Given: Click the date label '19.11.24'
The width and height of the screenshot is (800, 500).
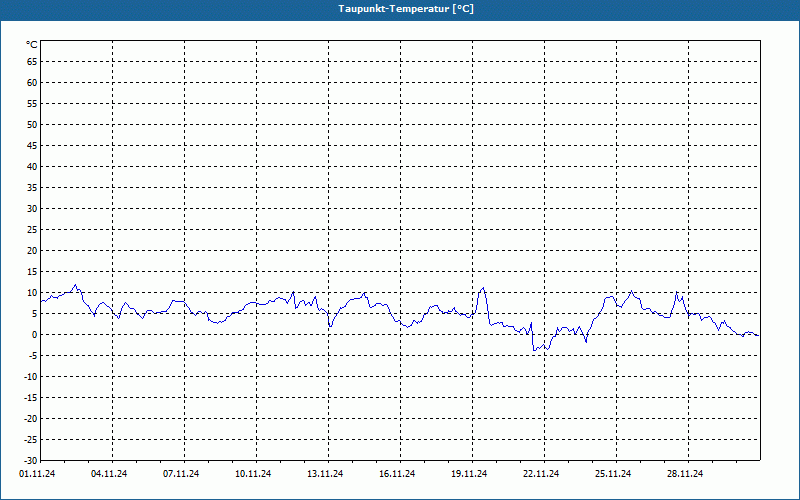Looking at the screenshot, I should click(469, 474).
